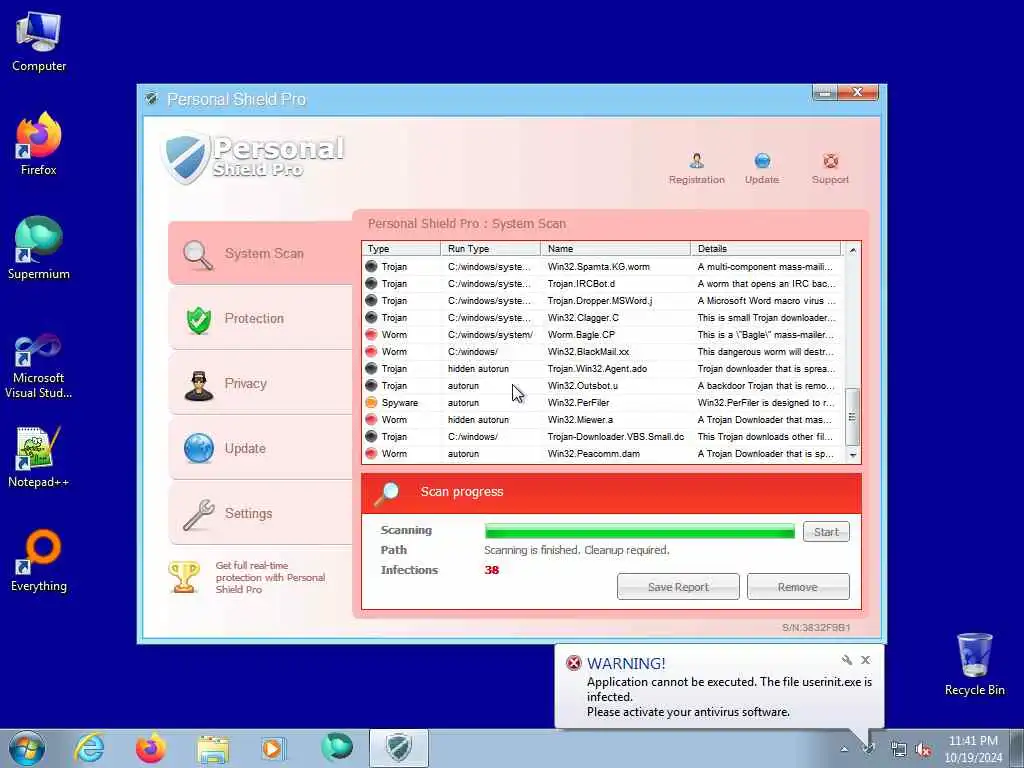1024x768 pixels.
Task: Click the scan list scrollbar thumb
Action: click(852, 417)
